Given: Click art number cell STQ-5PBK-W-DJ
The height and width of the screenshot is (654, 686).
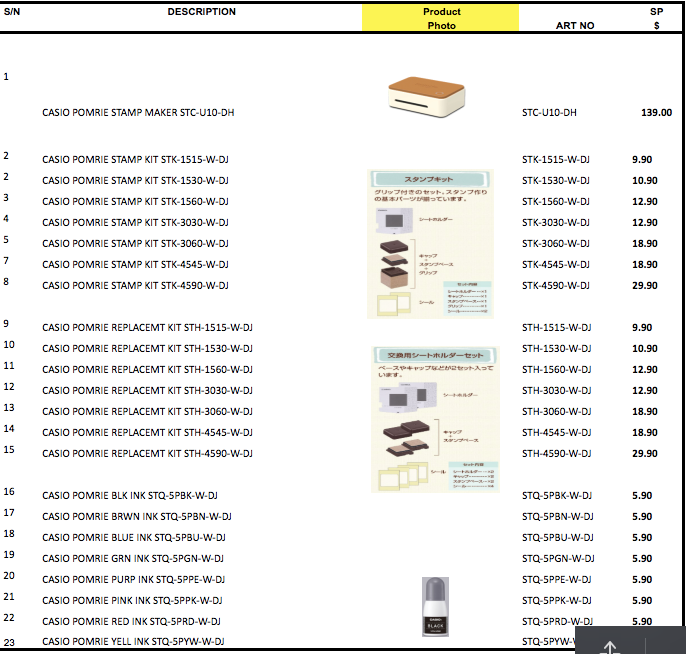Looking at the screenshot, I should 556,495.
